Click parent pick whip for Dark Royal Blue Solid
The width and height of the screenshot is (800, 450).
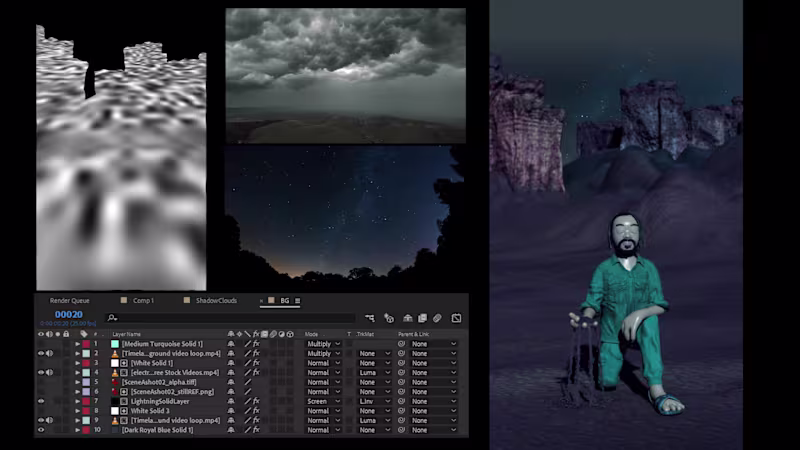coord(402,430)
